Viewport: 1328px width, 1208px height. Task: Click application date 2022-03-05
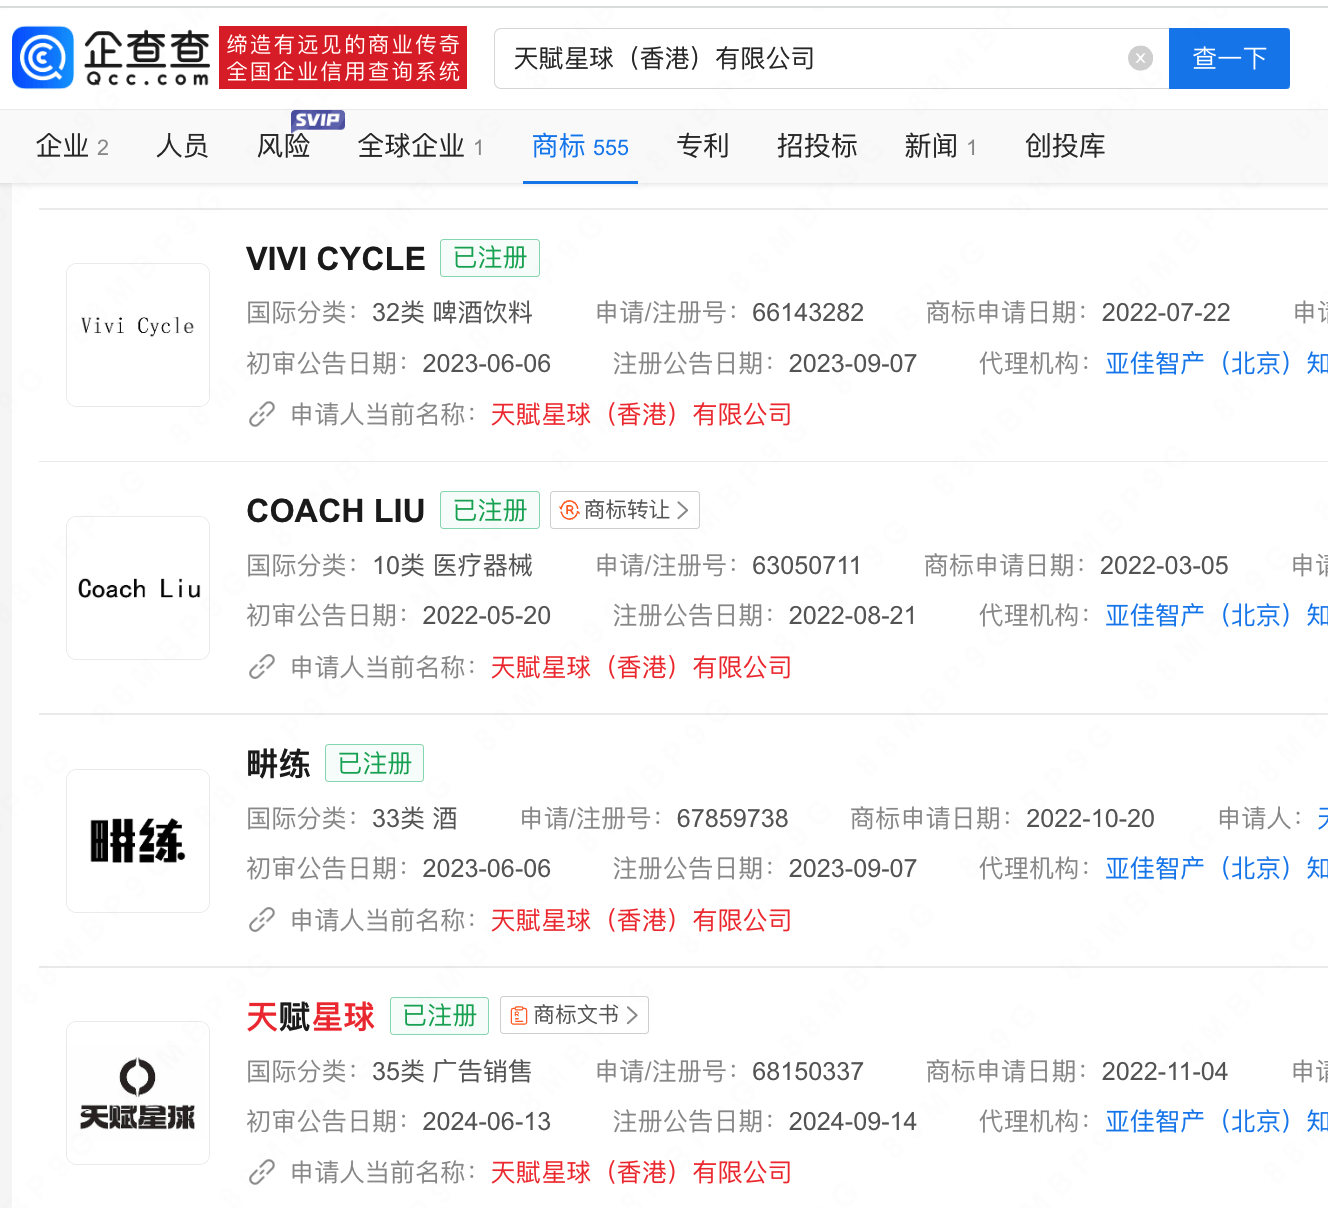click(1164, 565)
